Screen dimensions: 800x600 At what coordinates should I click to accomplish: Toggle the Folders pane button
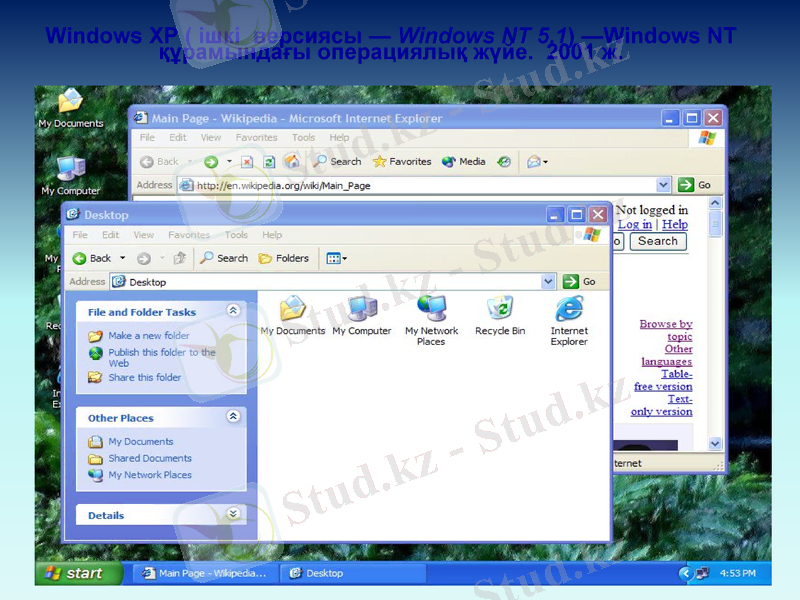(284, 258)
